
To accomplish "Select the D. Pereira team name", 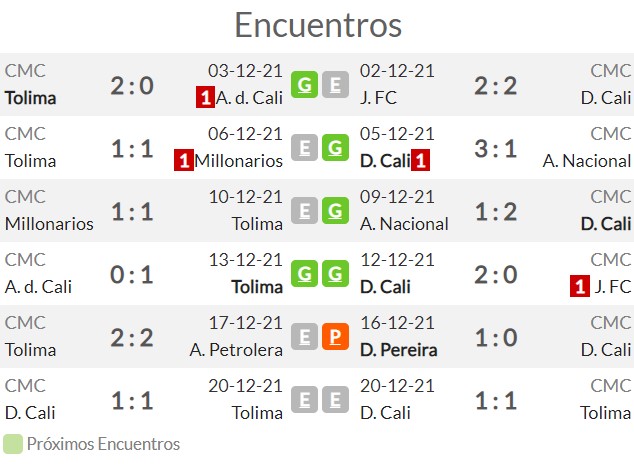I will (x=398, y=350).
